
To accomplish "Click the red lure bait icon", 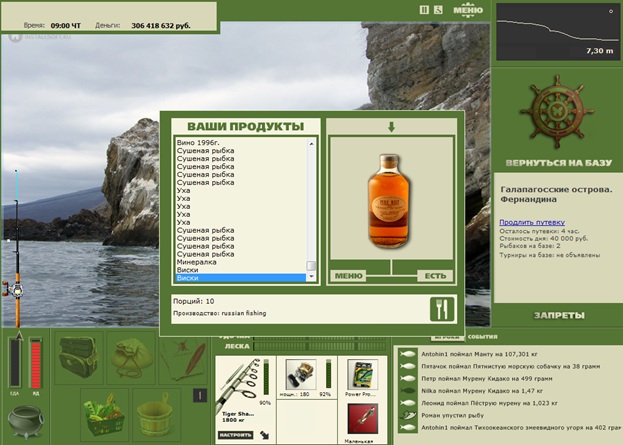I will pyautogui.click(x=362, y=419).
